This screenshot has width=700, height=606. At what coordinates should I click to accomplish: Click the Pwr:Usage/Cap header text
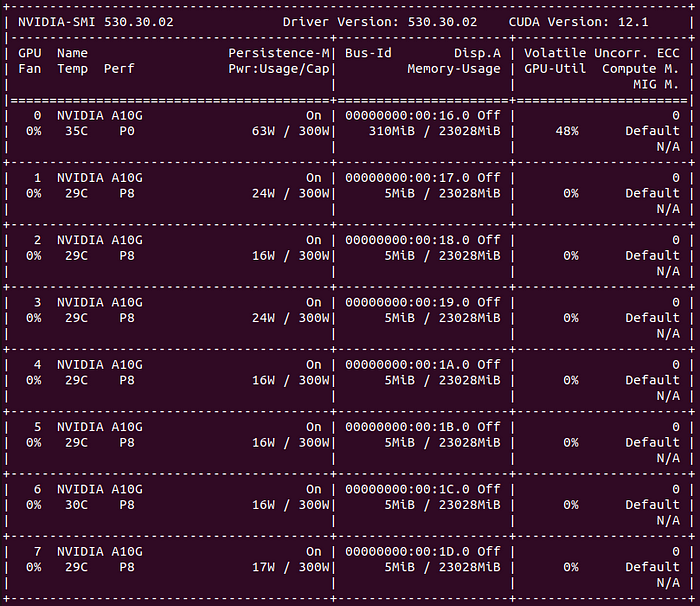coord(279,69)
